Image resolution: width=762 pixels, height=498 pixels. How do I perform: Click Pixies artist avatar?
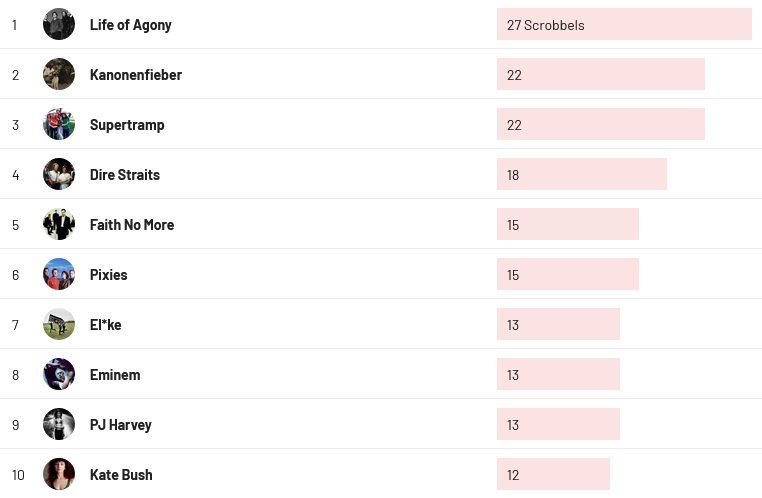[x=59, y=274]
